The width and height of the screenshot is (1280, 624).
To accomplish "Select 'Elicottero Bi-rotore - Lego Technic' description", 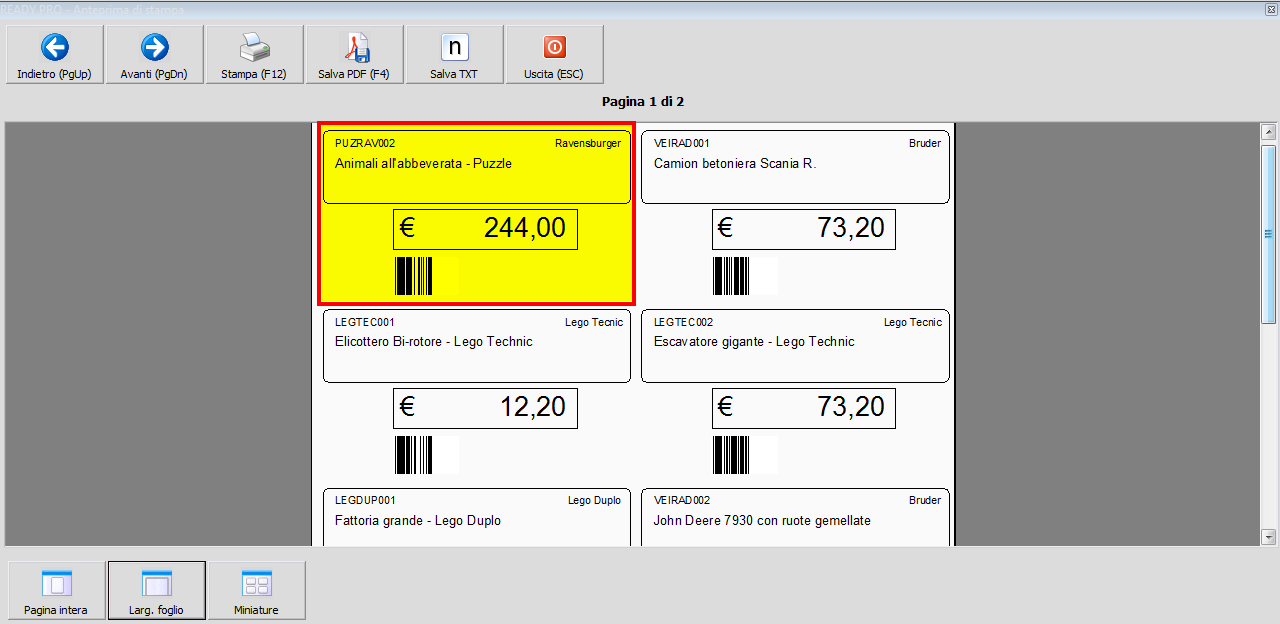I will pyautogui.click(x=434, y=342).
